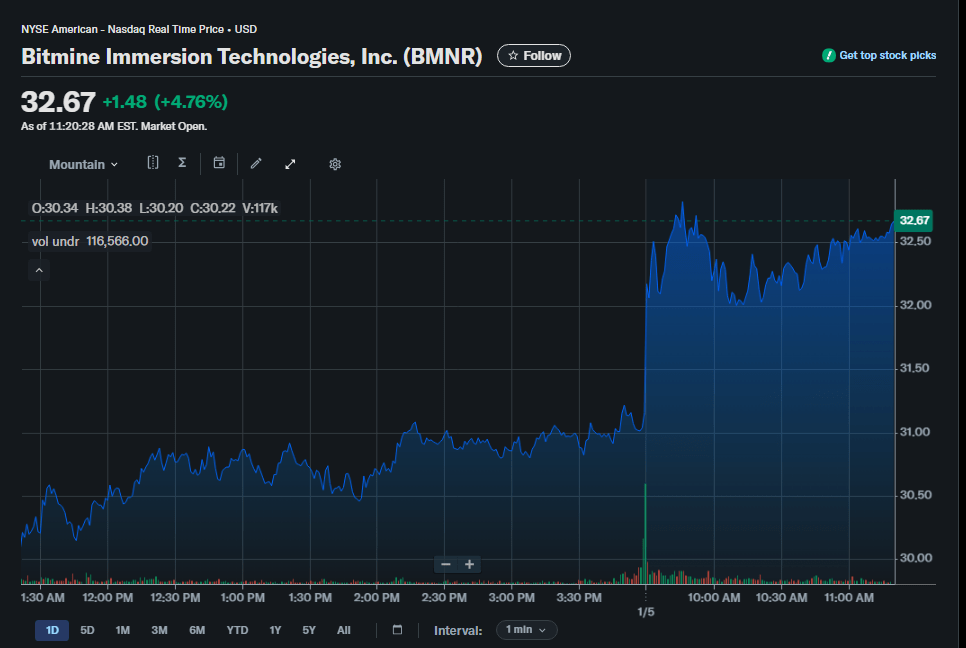Expand chart to full screen
966x648 pixels.
click(x=290, y=164)
